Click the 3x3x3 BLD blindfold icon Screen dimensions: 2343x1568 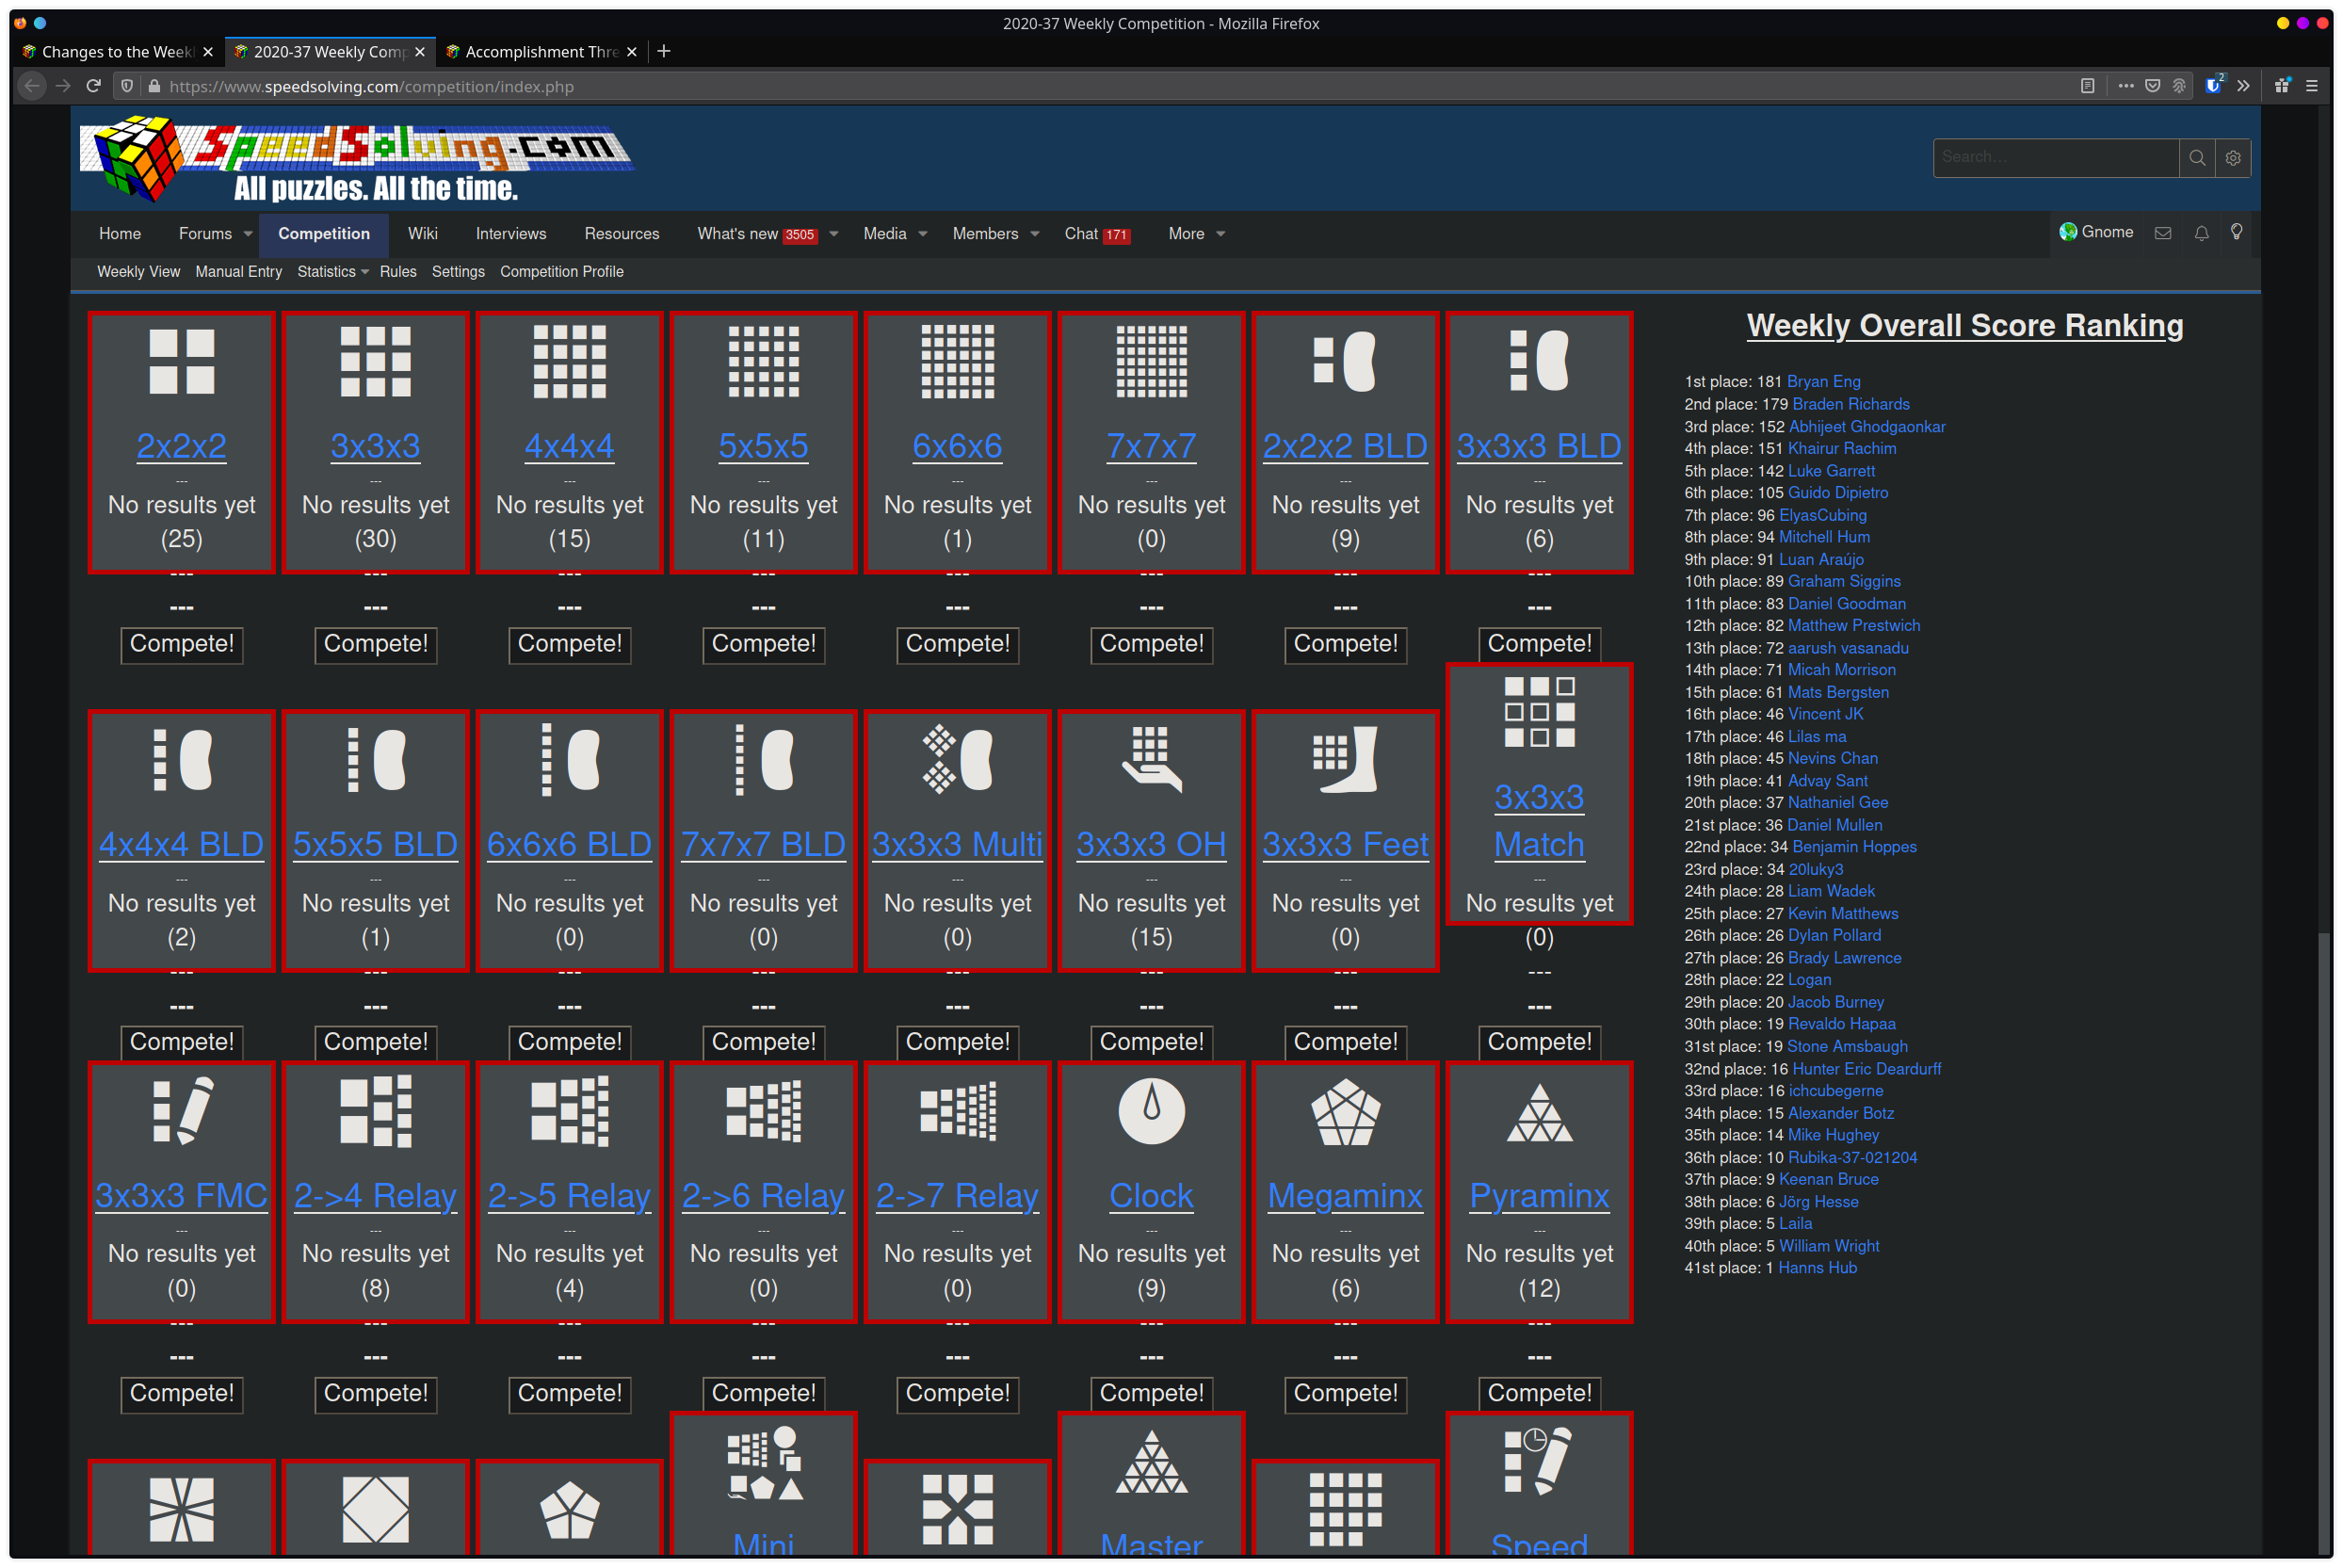click(1539, 360)
